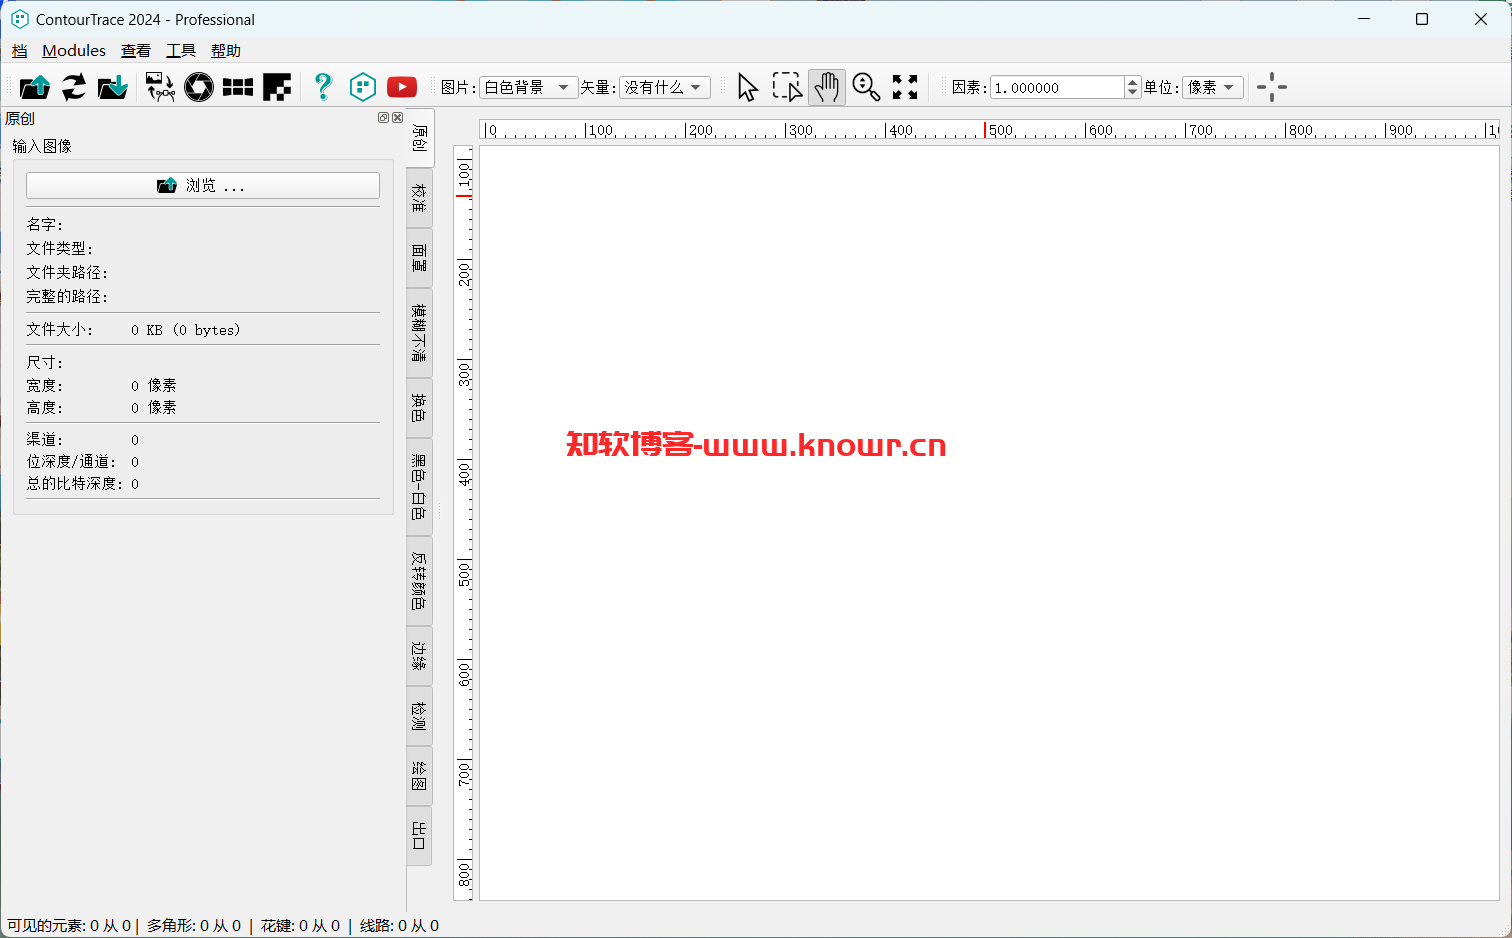Toggle the hand pan tool
1512x938 pixels.
pyautogui.click(x=827, y=87)
